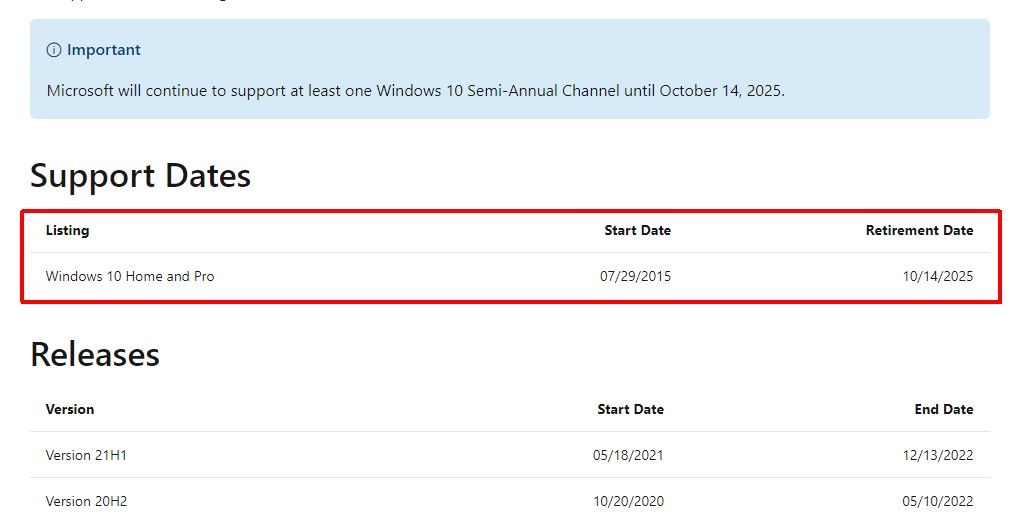The image size is (1019, 516).
Task: Click the Support Dates heading
Action: (x=140, y=177)
